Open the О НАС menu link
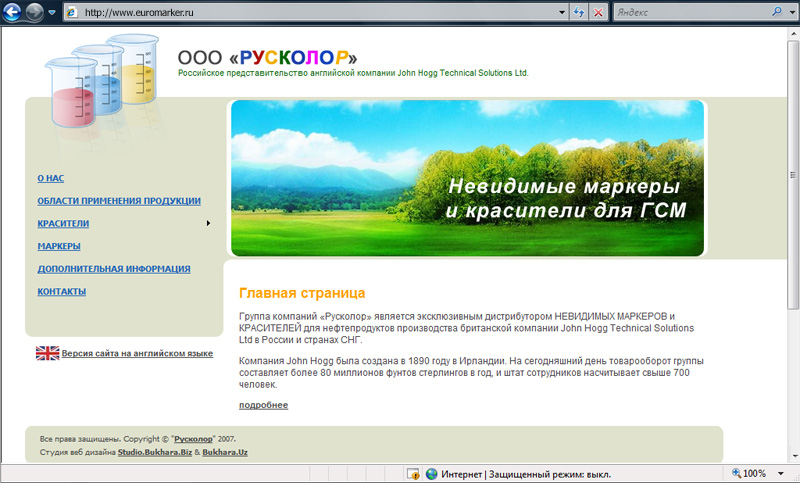Image resolution: width=800 pixels, height=483 pixels. [x=51, y=178]
